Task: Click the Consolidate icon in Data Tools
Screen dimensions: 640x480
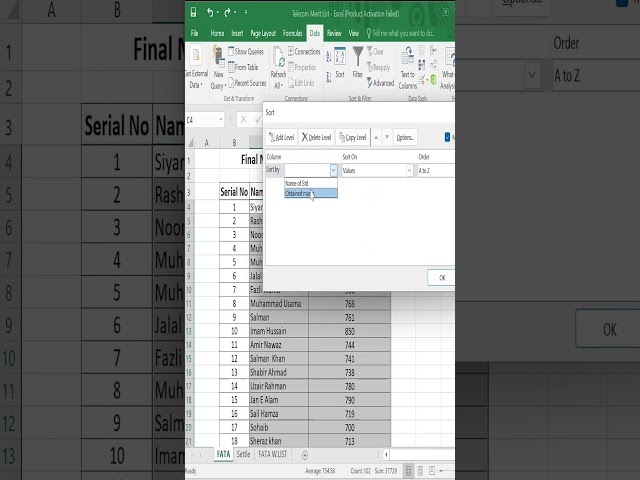Action: 433,51
